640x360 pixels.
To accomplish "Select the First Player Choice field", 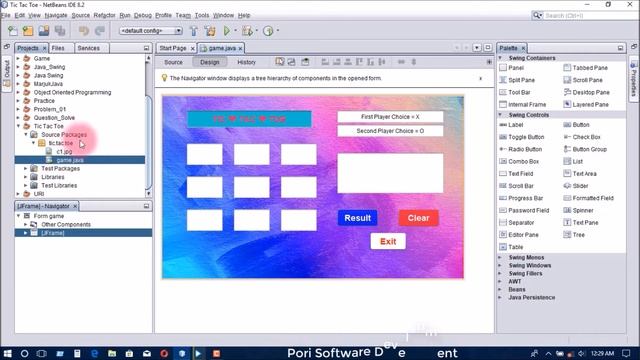I will 390,117.
